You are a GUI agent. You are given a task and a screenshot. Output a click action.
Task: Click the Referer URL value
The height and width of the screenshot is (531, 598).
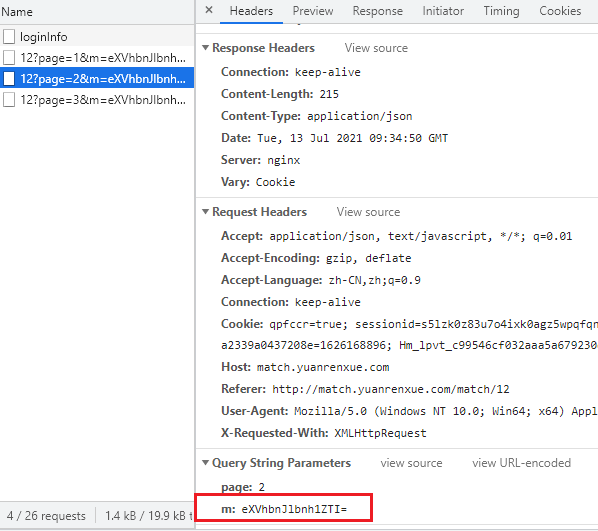[x=391, y=389]
